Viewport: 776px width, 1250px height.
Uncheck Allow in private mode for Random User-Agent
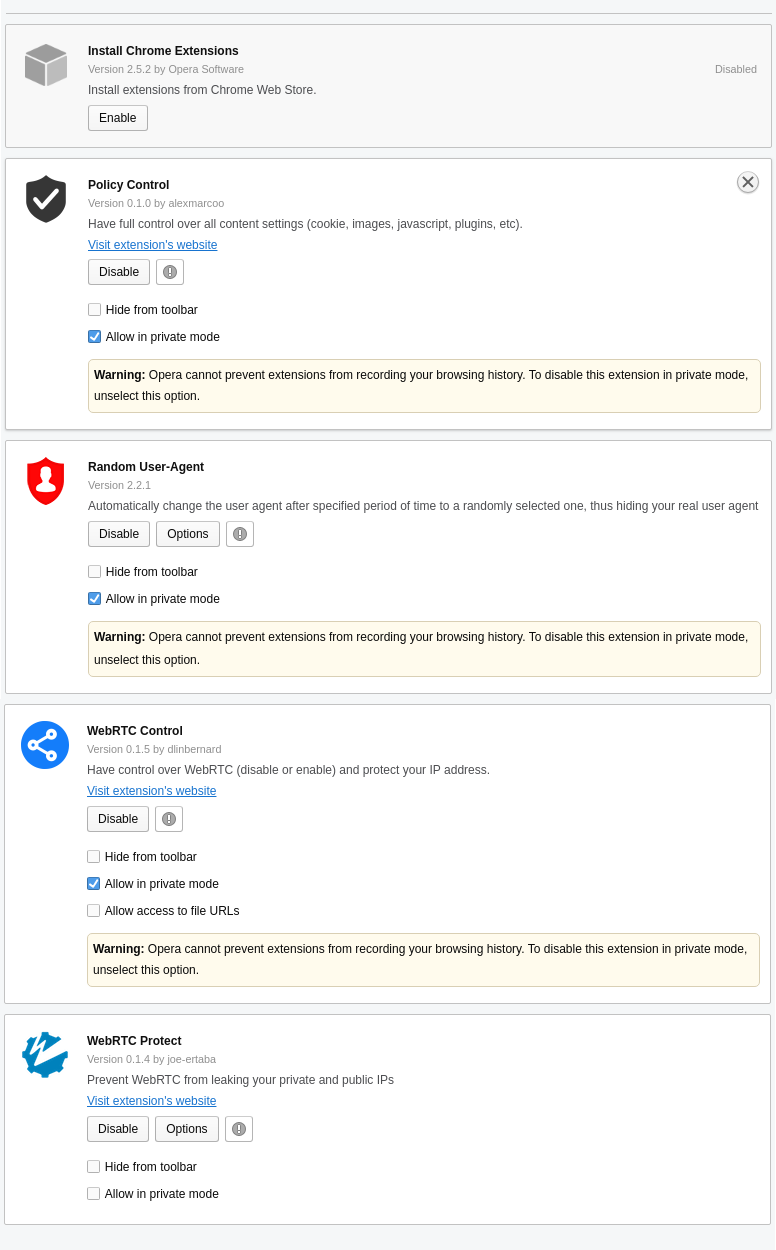point(94,598)
